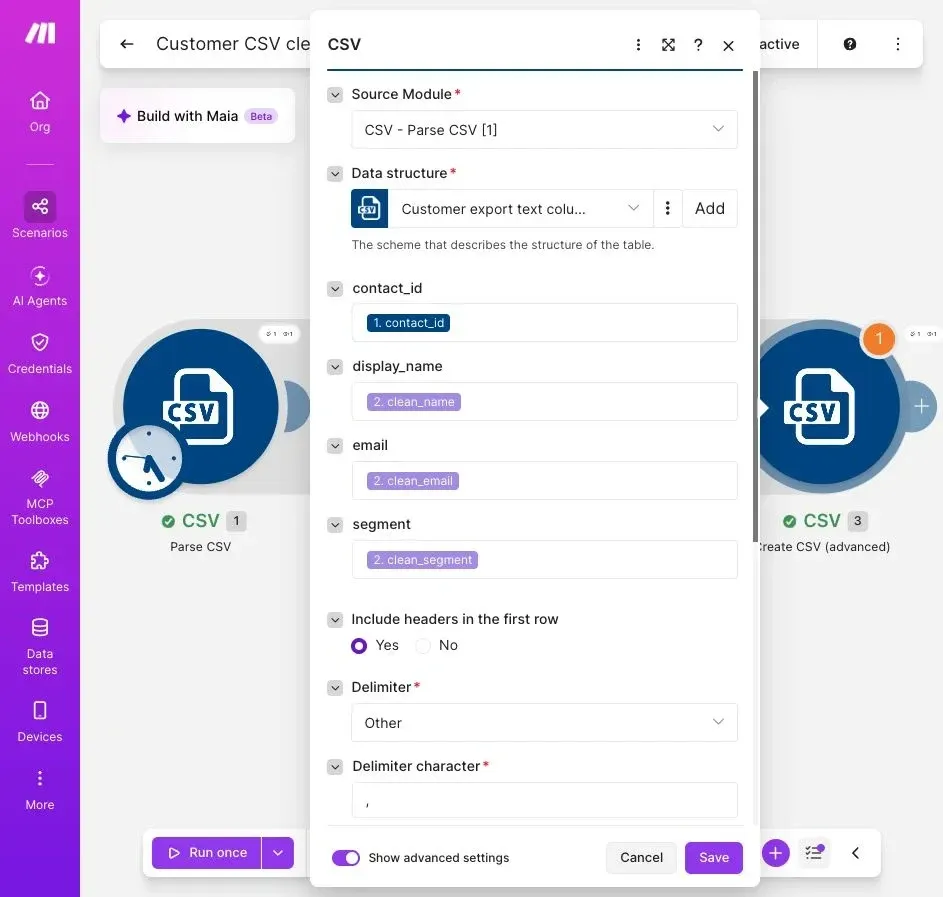Collapse the segment field expander

(x=335, y=525)
